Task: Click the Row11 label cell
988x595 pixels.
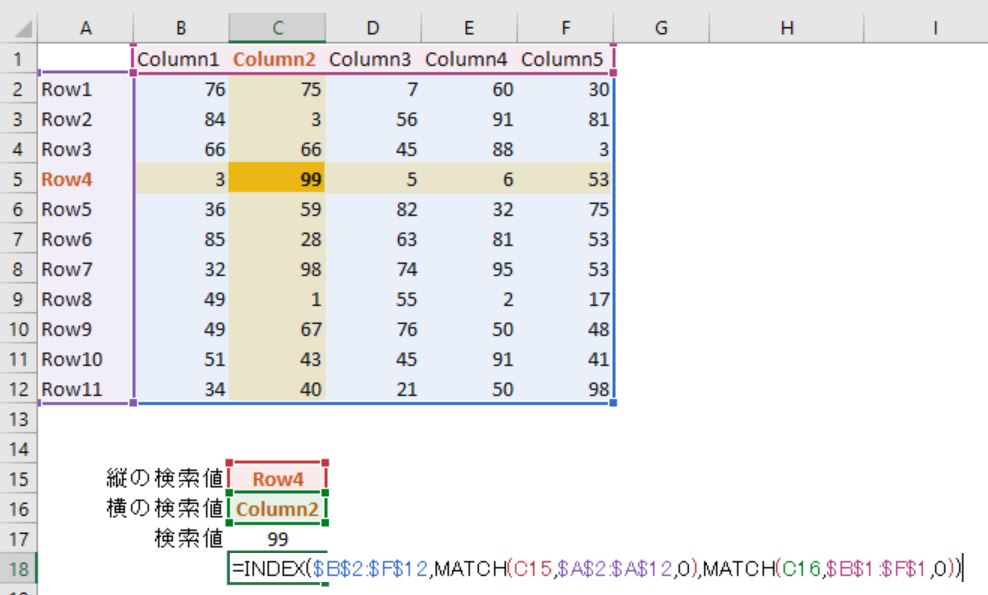Action: click(86, 389)
